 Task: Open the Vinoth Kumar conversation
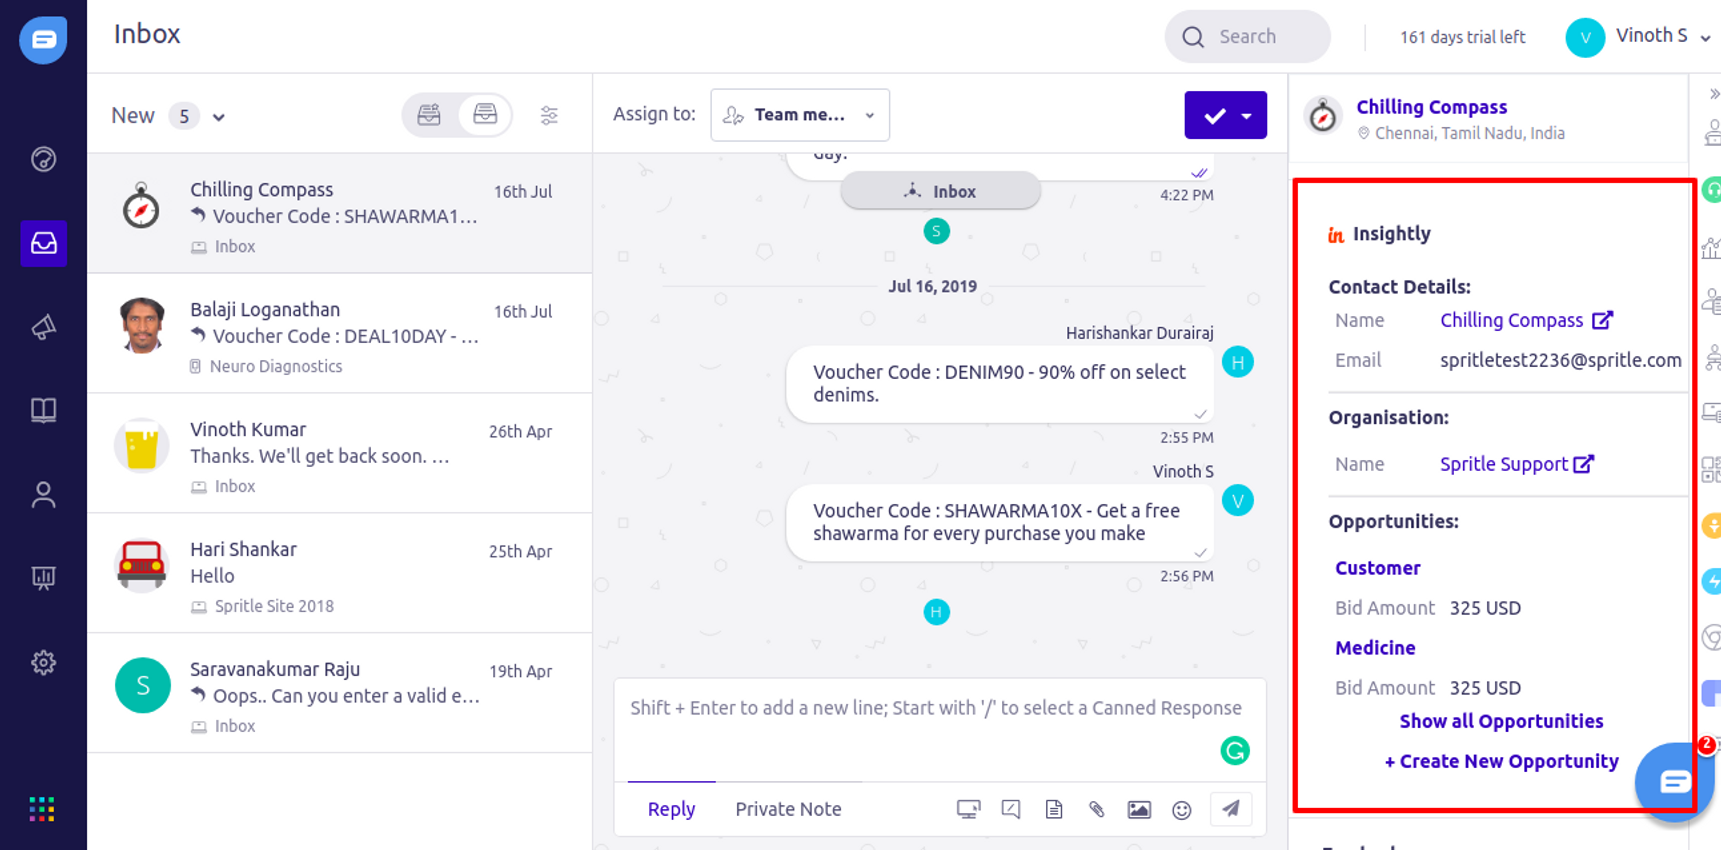[340, 454]
